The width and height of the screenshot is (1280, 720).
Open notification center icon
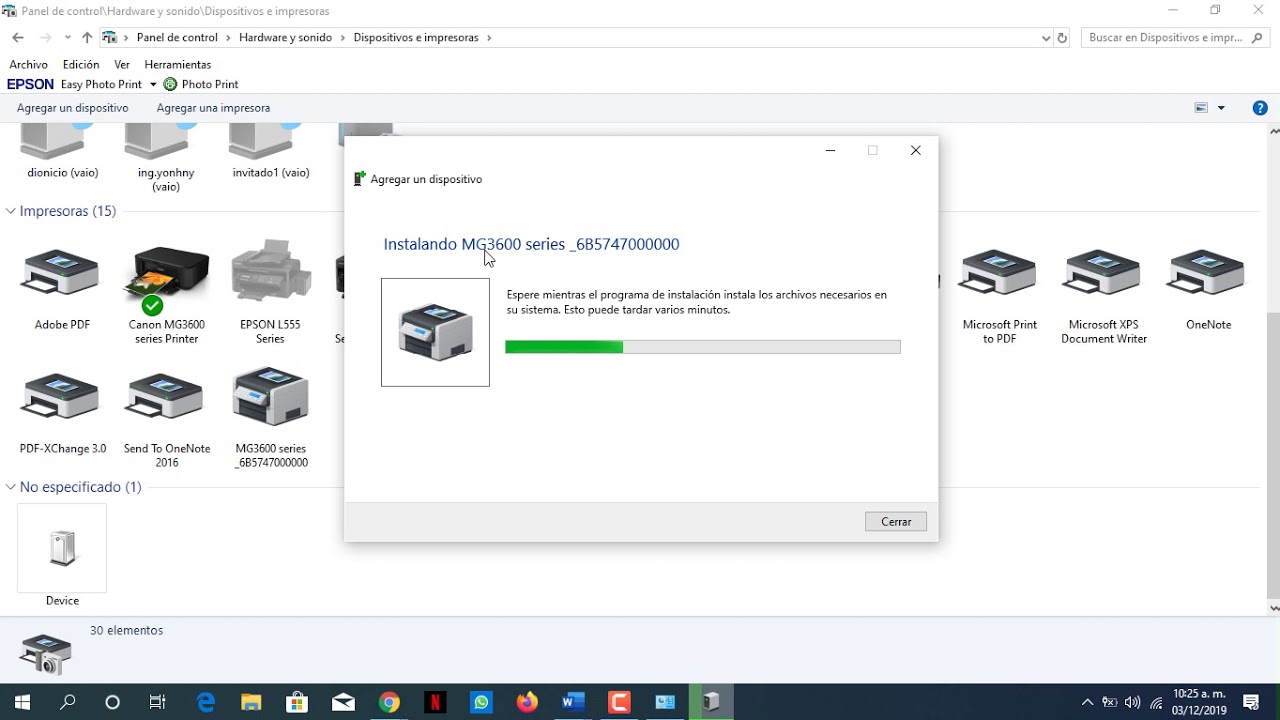1251,702
